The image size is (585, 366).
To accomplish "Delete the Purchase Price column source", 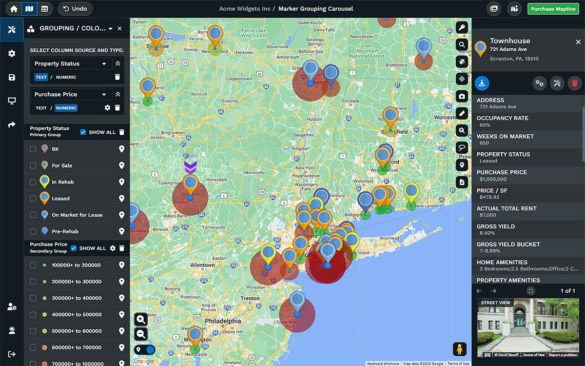I will (x=118, y=108).
